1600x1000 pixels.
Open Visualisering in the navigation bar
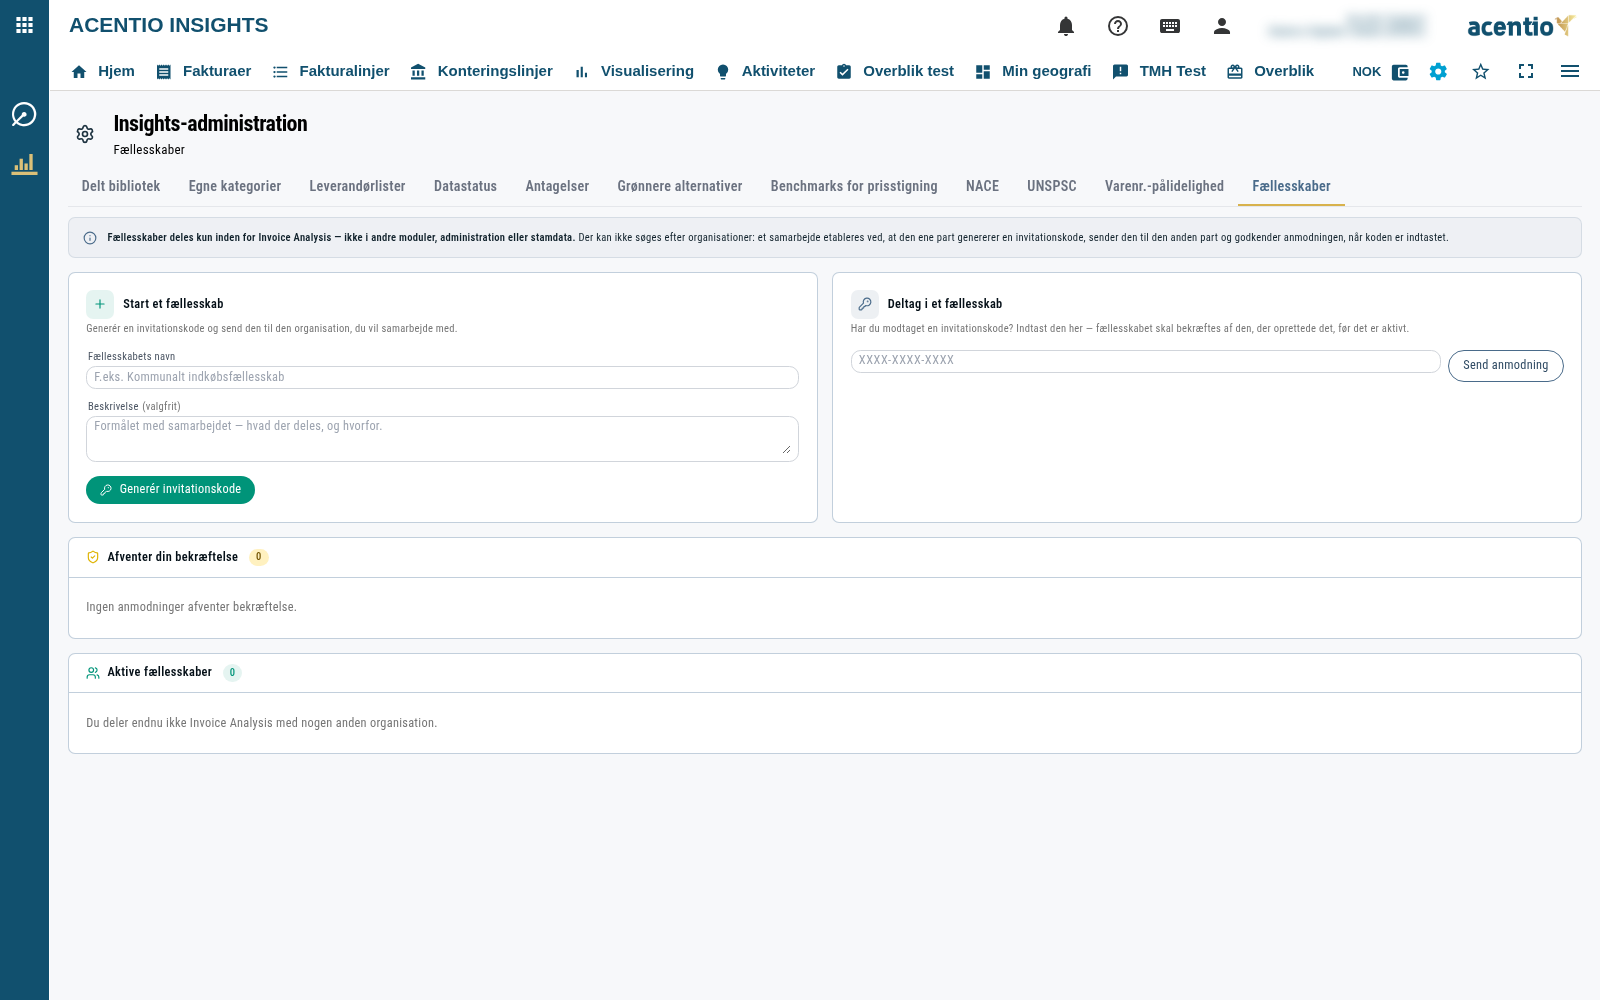[634, 72]
